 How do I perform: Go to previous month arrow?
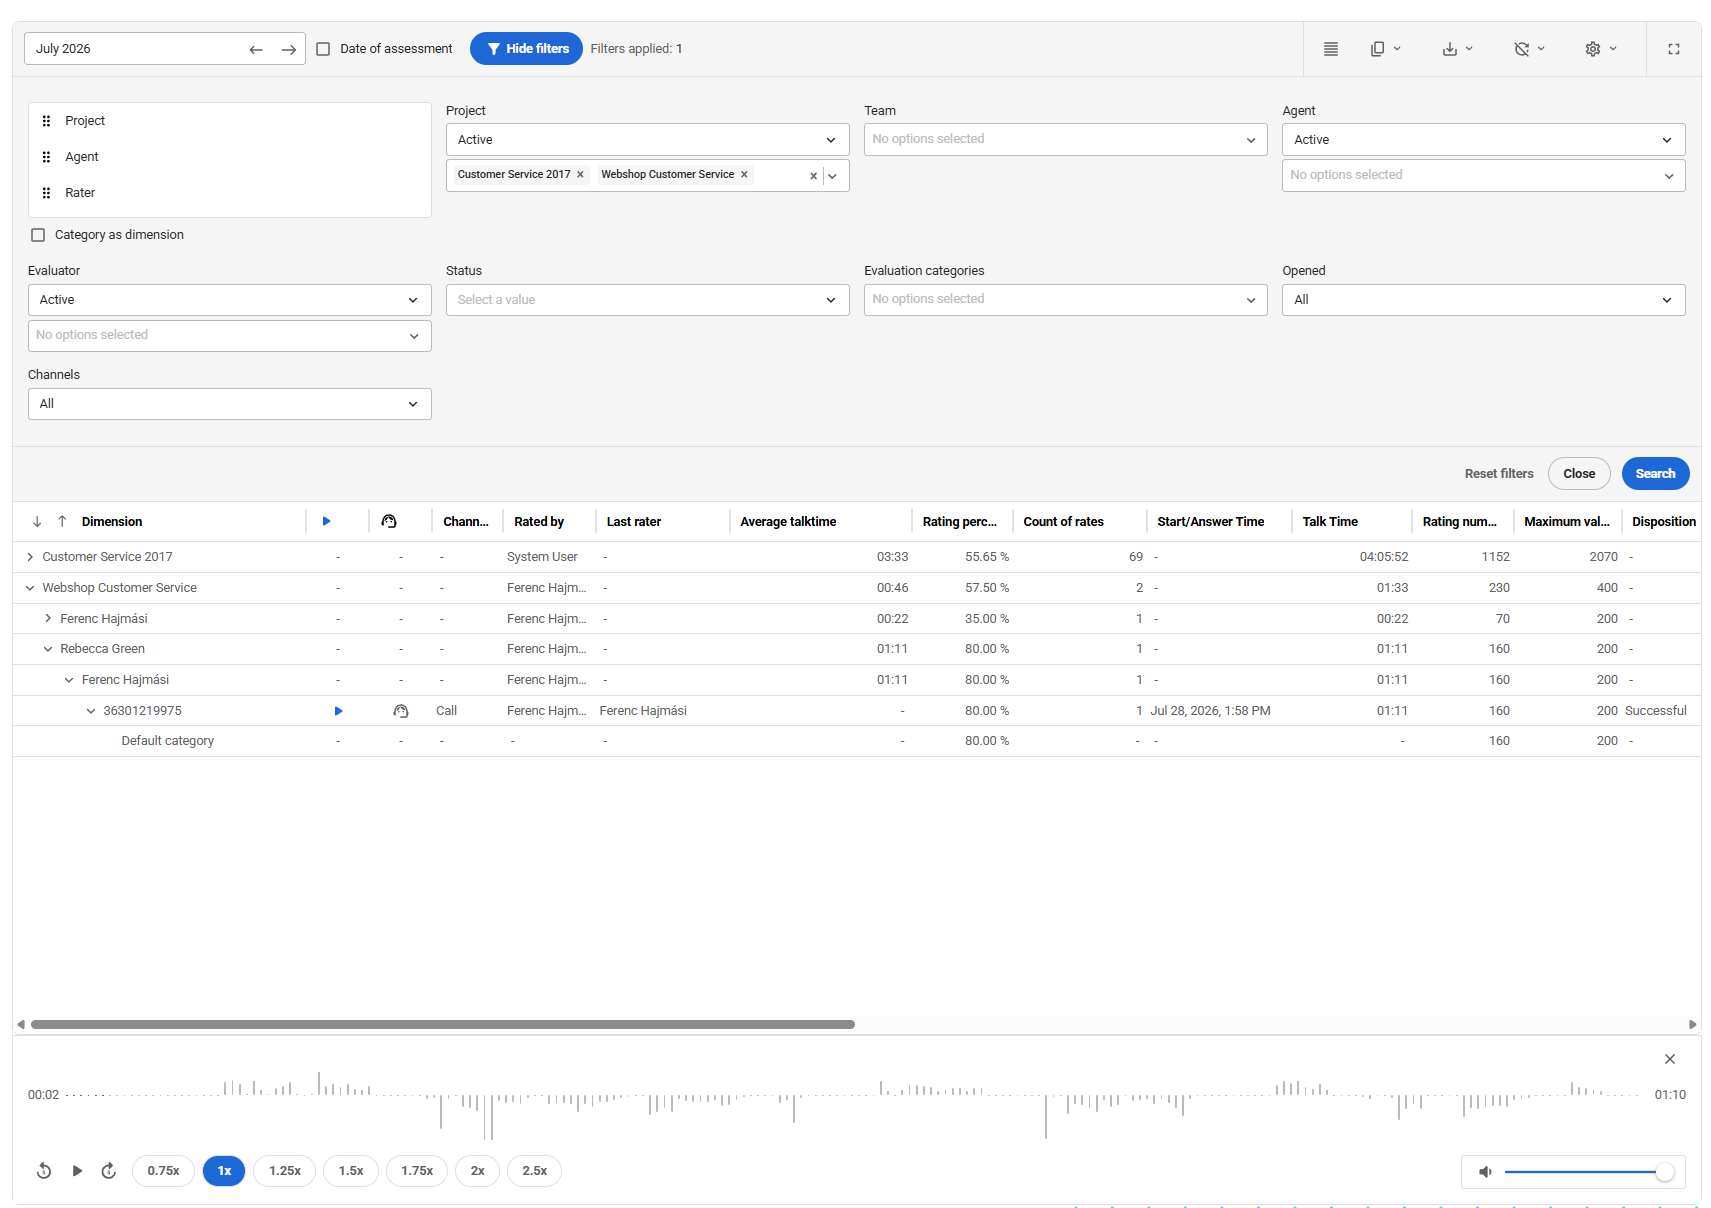click(256, 49)
